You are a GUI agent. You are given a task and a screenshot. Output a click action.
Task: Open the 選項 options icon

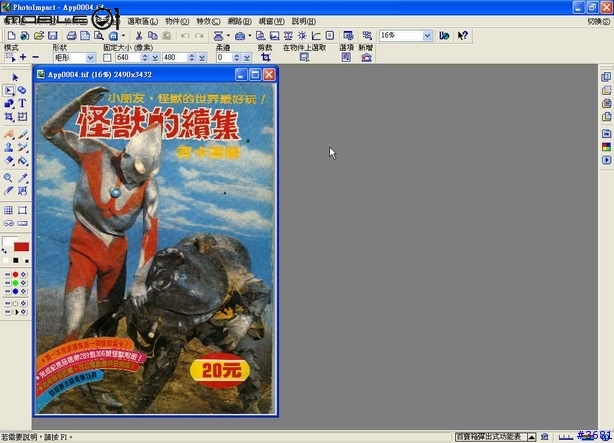[346, 58]
